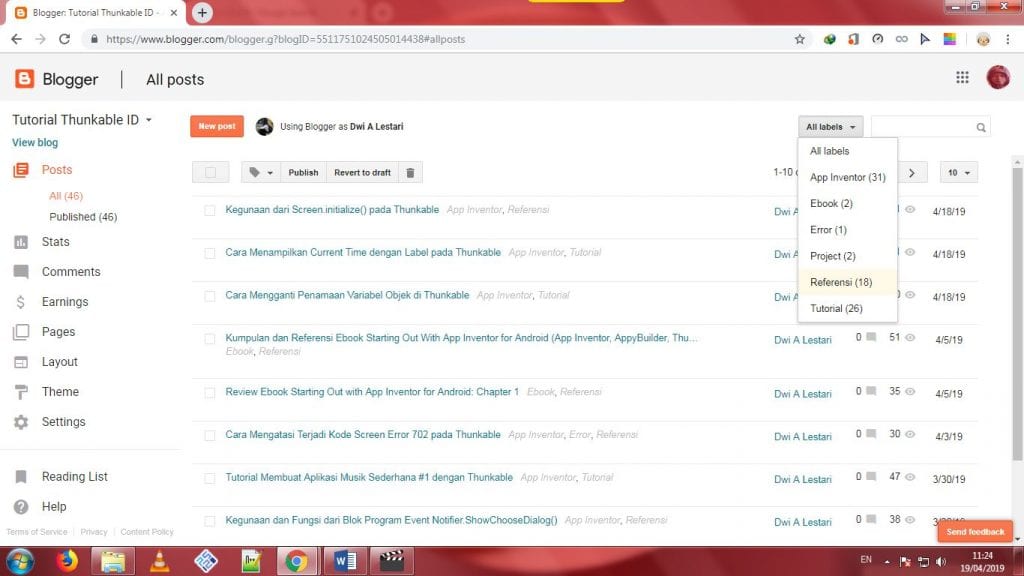1024x576 pixels.
Task: Toggle view-count eye for Review Ebook post
Action: [910, 391]
